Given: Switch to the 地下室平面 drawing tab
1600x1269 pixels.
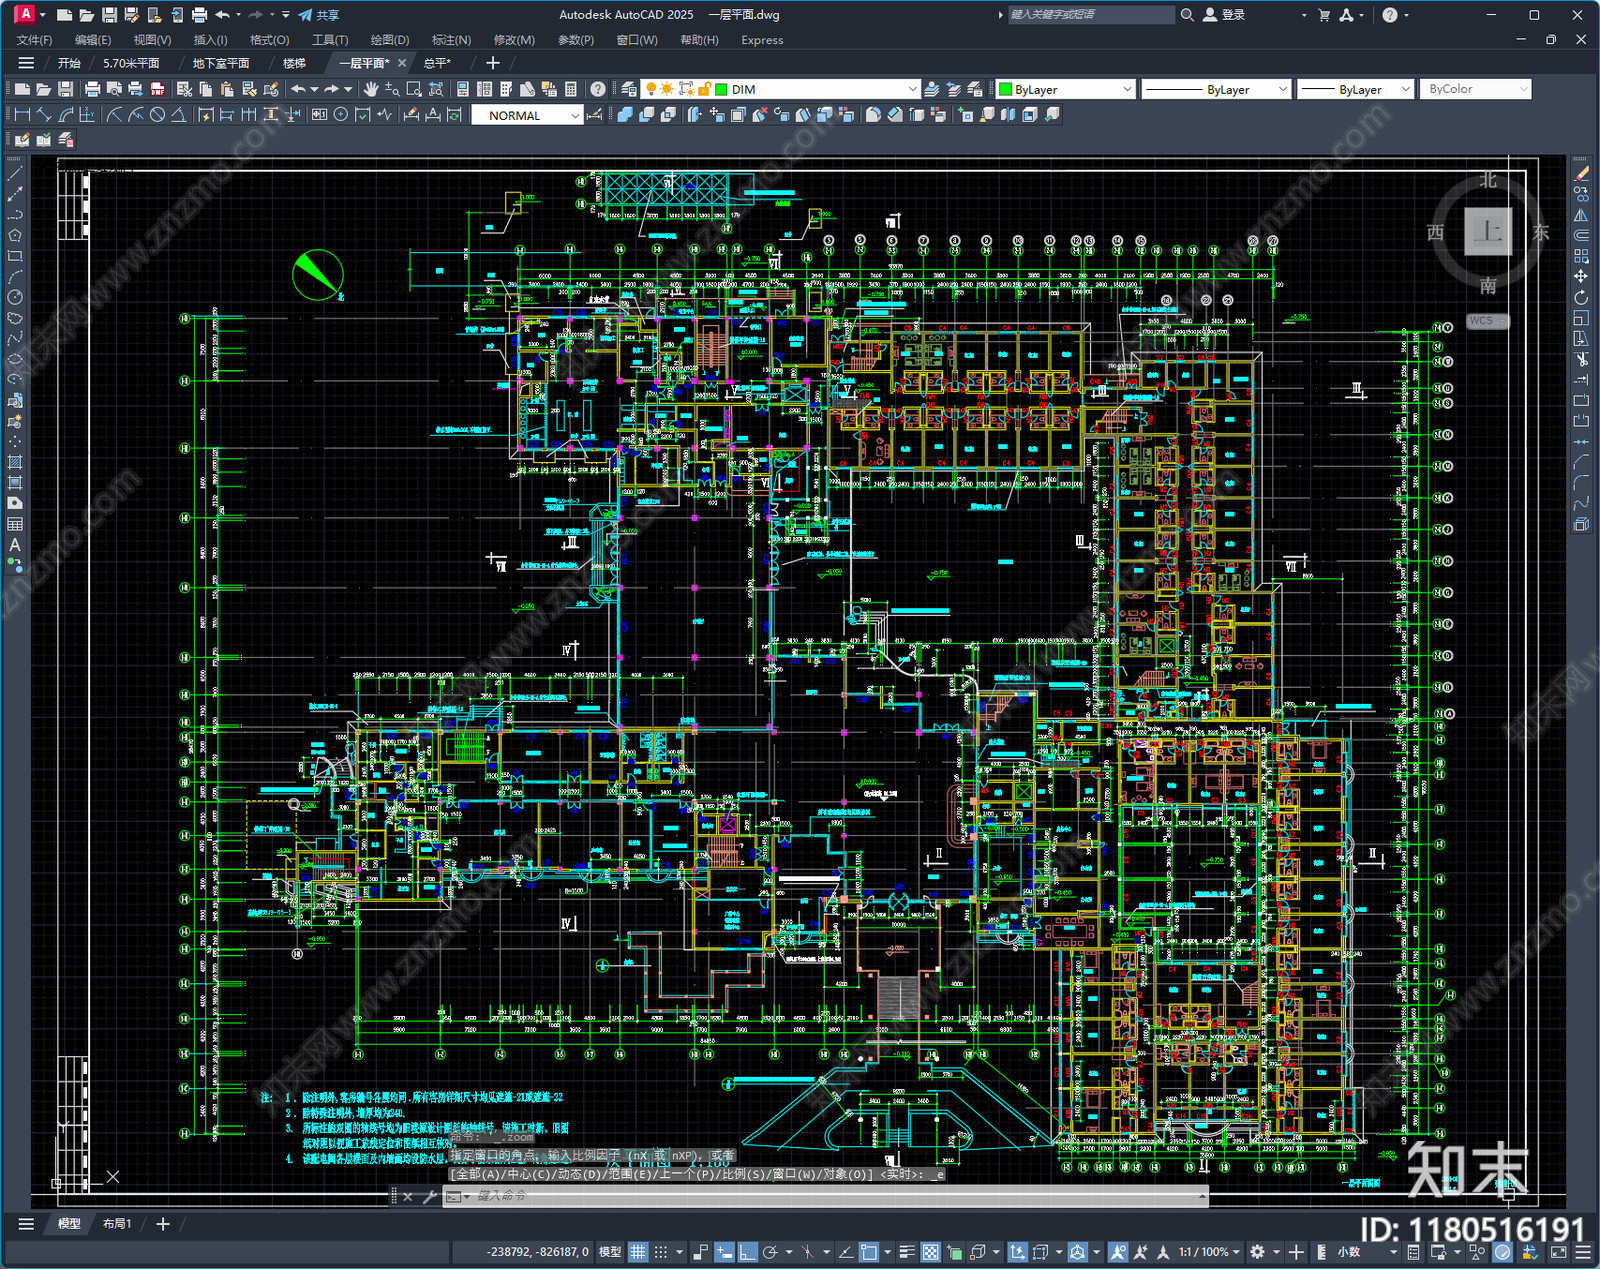Looking at the screenshot, I should [221, 63].
